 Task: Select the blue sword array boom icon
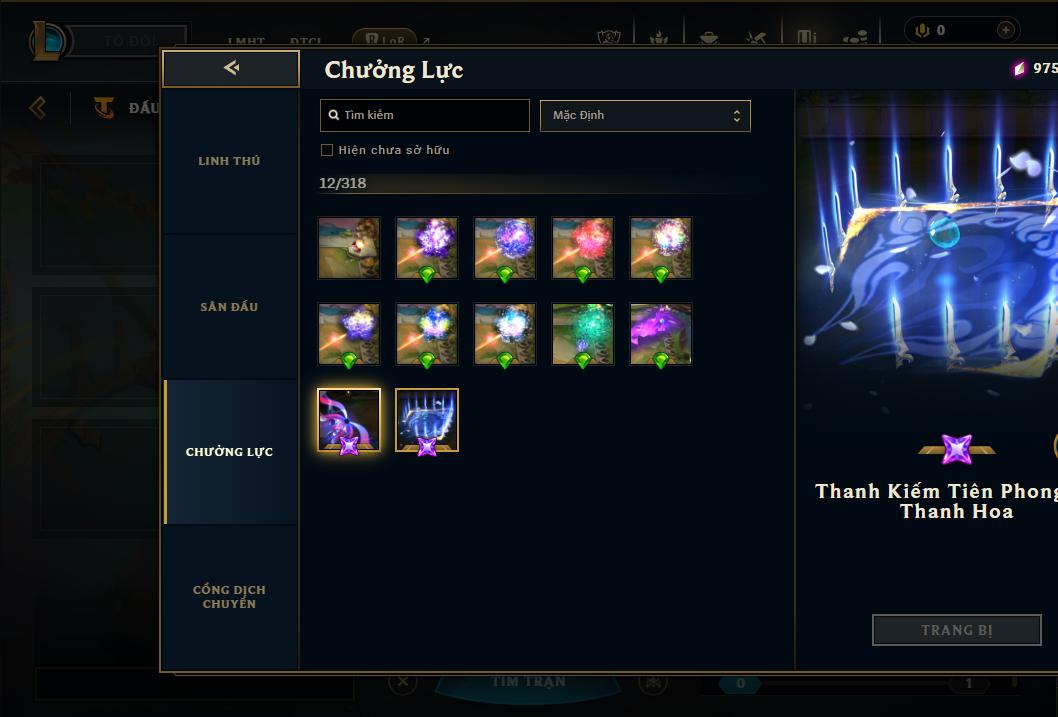[x=426, y=420]
